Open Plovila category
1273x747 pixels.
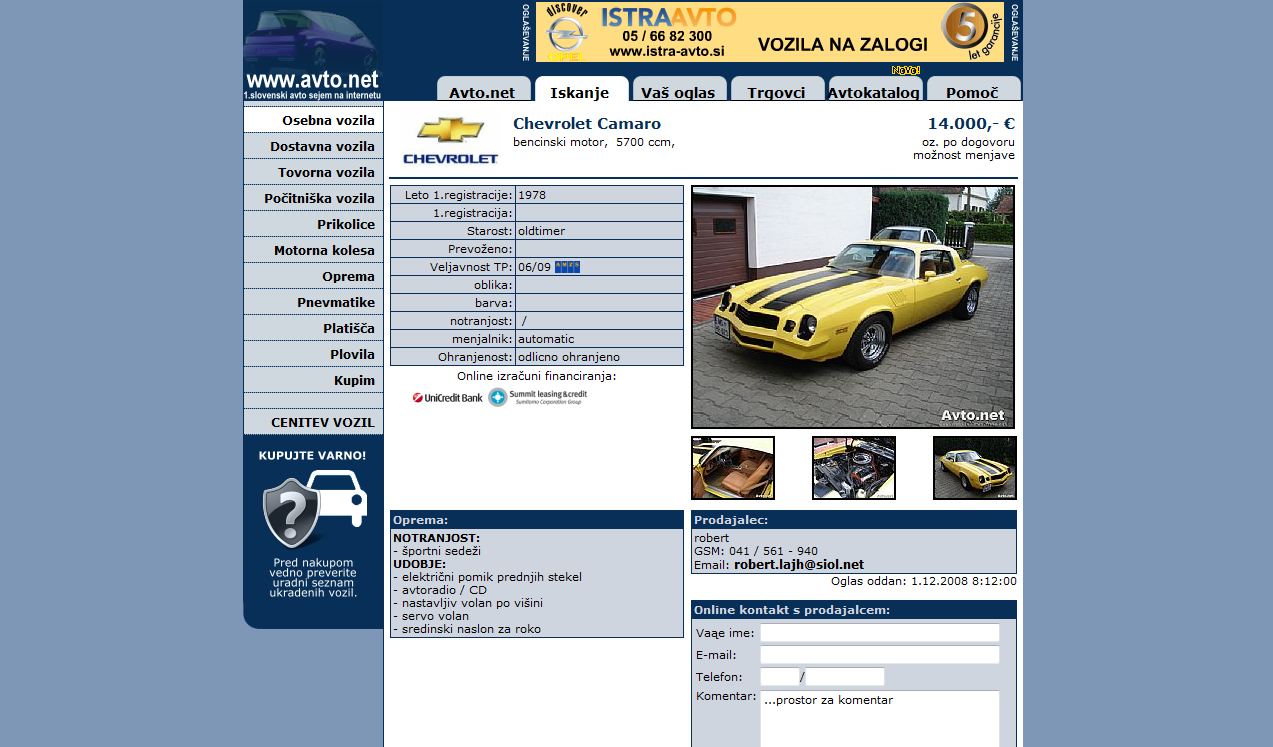tap(313, 354)
